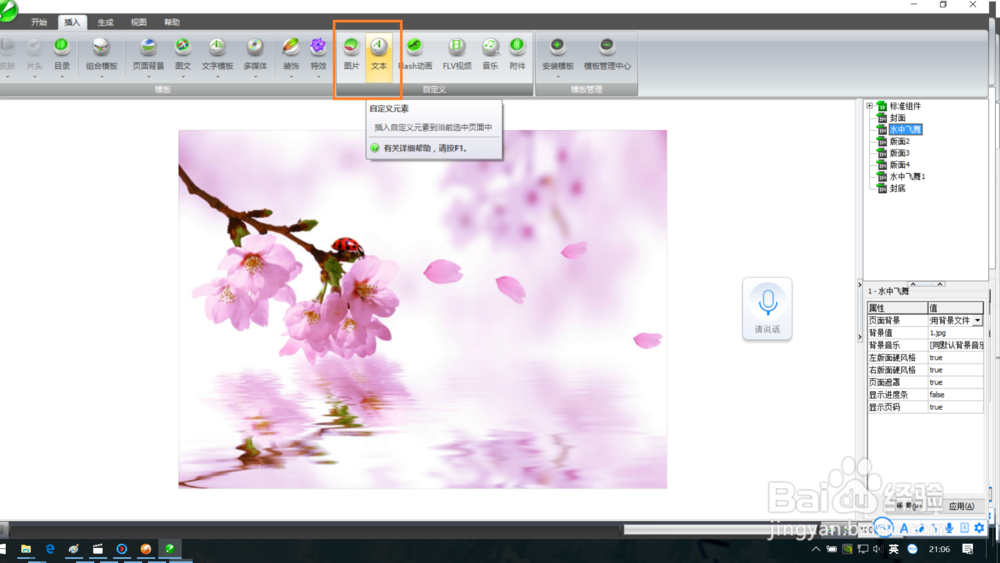
Task: Select the 版面4 page in the tree
Action: click(899, 165)
